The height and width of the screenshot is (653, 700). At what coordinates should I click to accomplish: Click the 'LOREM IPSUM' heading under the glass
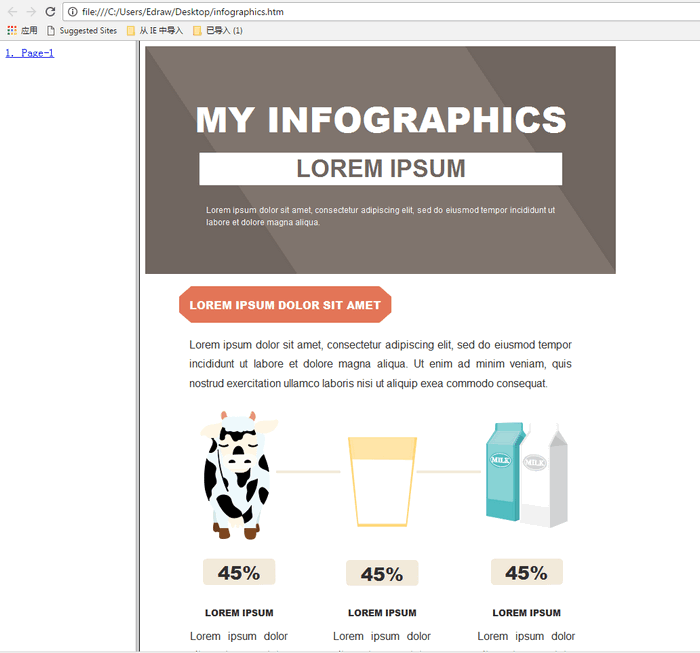tap(382, 613)
